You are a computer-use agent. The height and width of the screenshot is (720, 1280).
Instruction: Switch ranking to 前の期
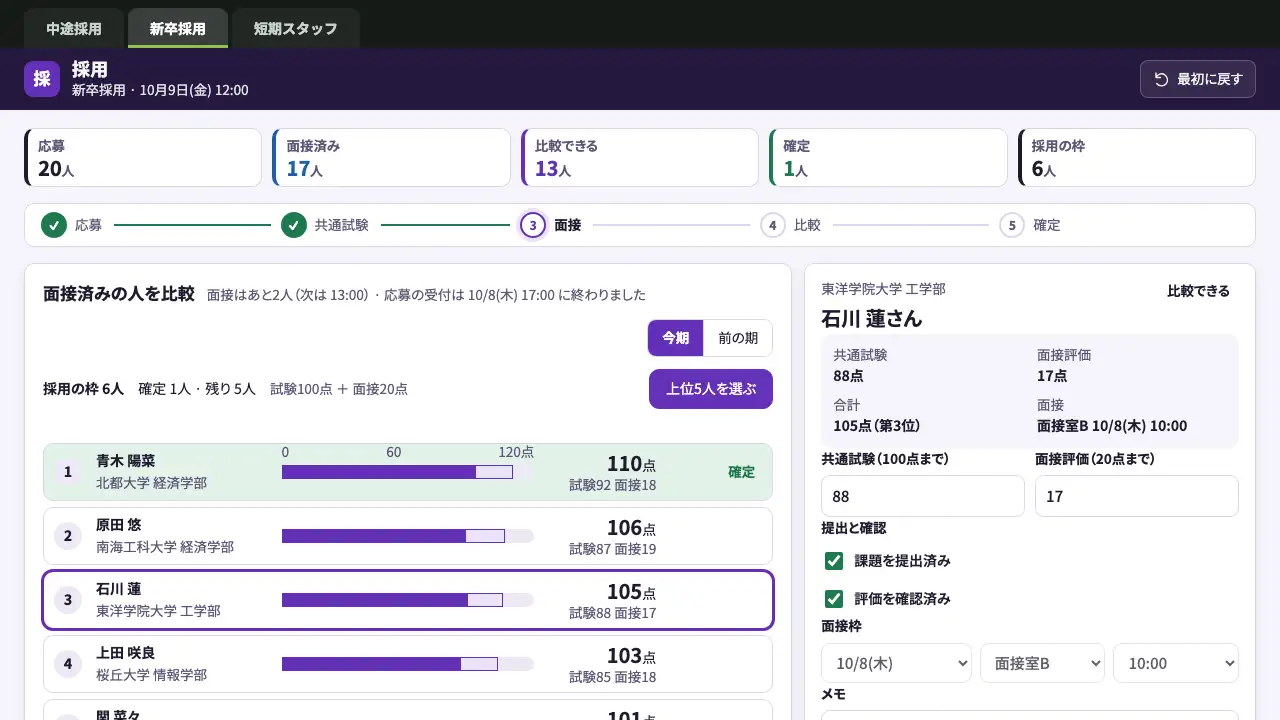pyautogui.click(x=738, y=338)
